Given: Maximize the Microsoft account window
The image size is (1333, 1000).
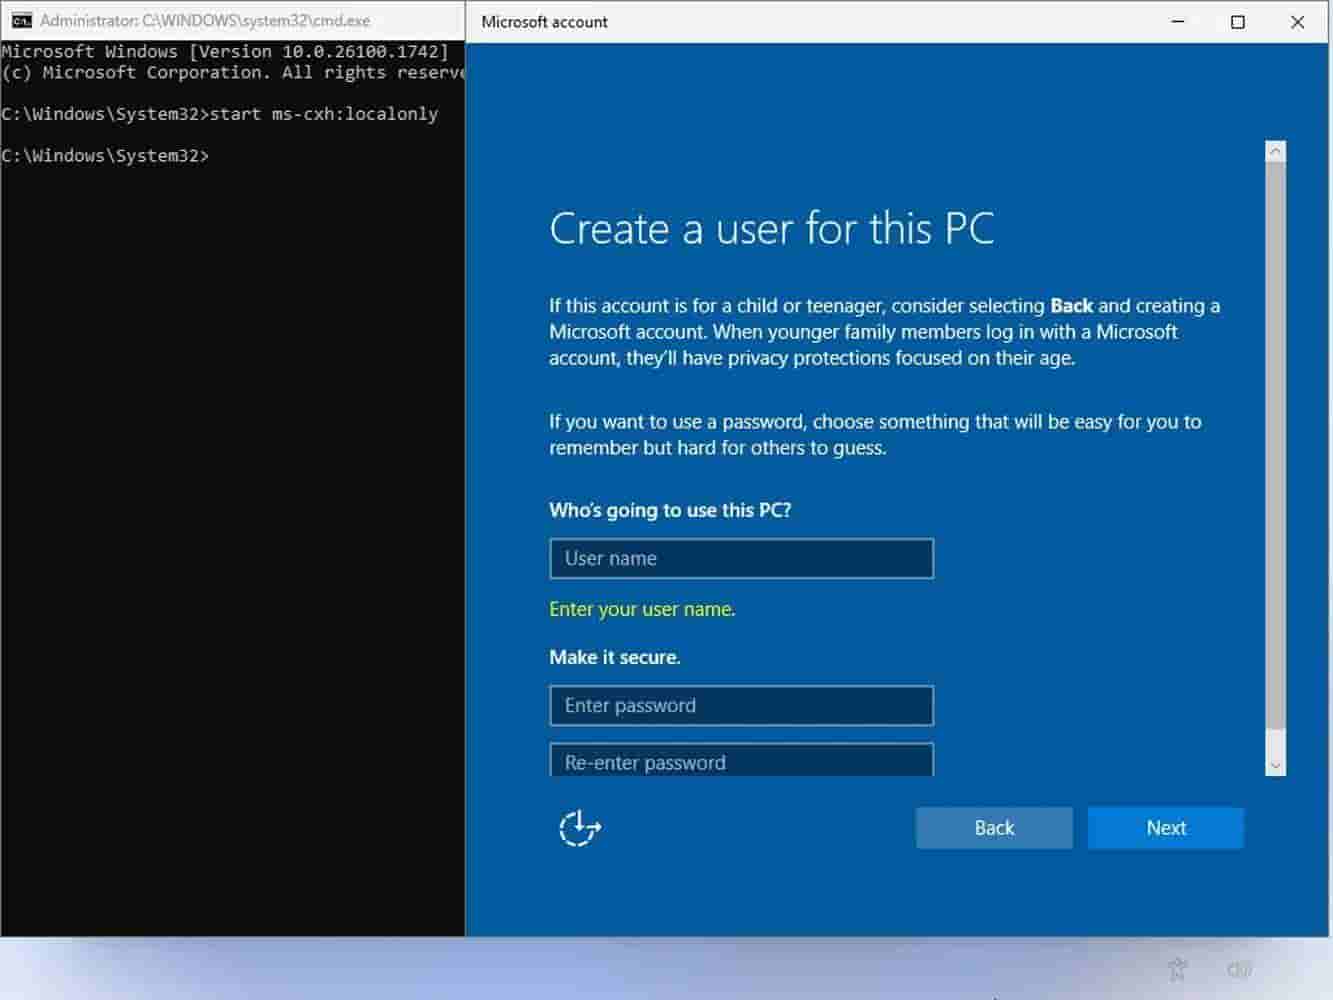Looking at the screenshot, I should pyautogui.click(x=1237, y=21).
